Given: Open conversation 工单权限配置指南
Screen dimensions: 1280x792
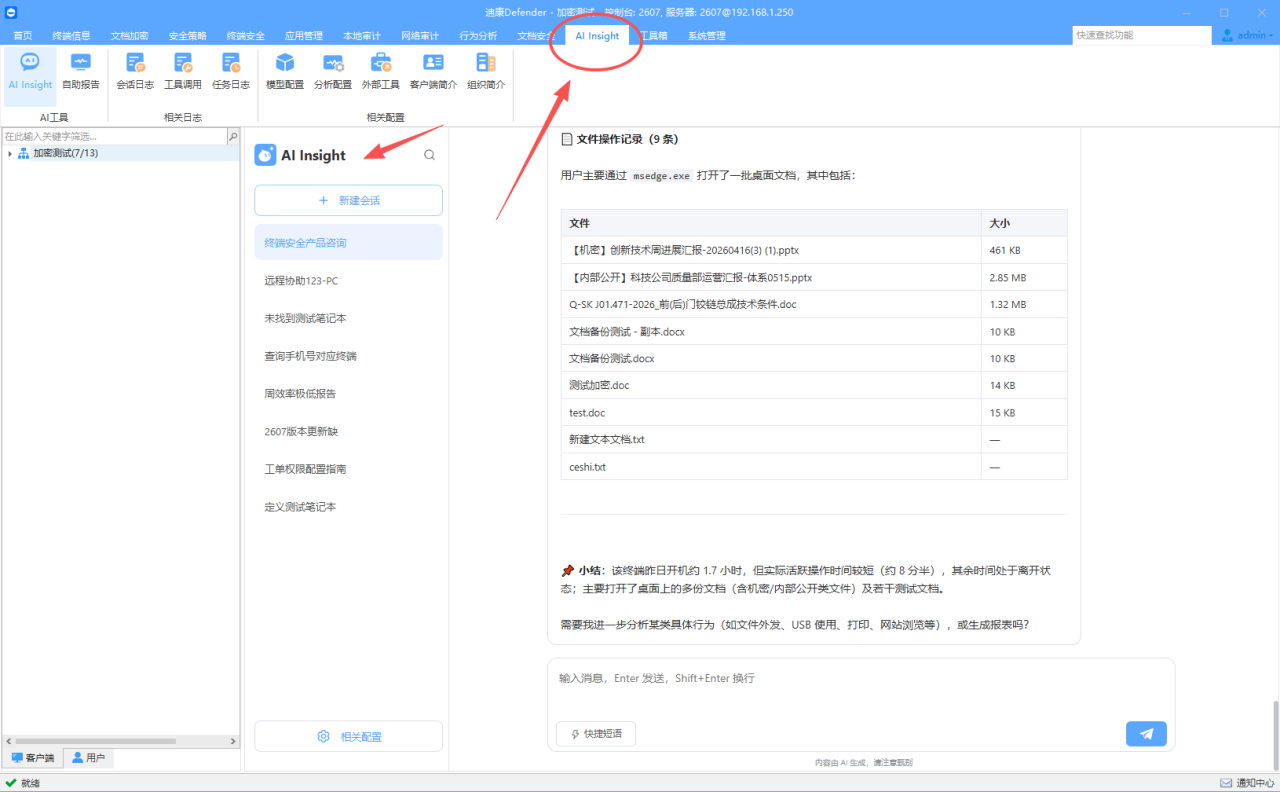Looking at the screenshot, I should click(348, 469).
